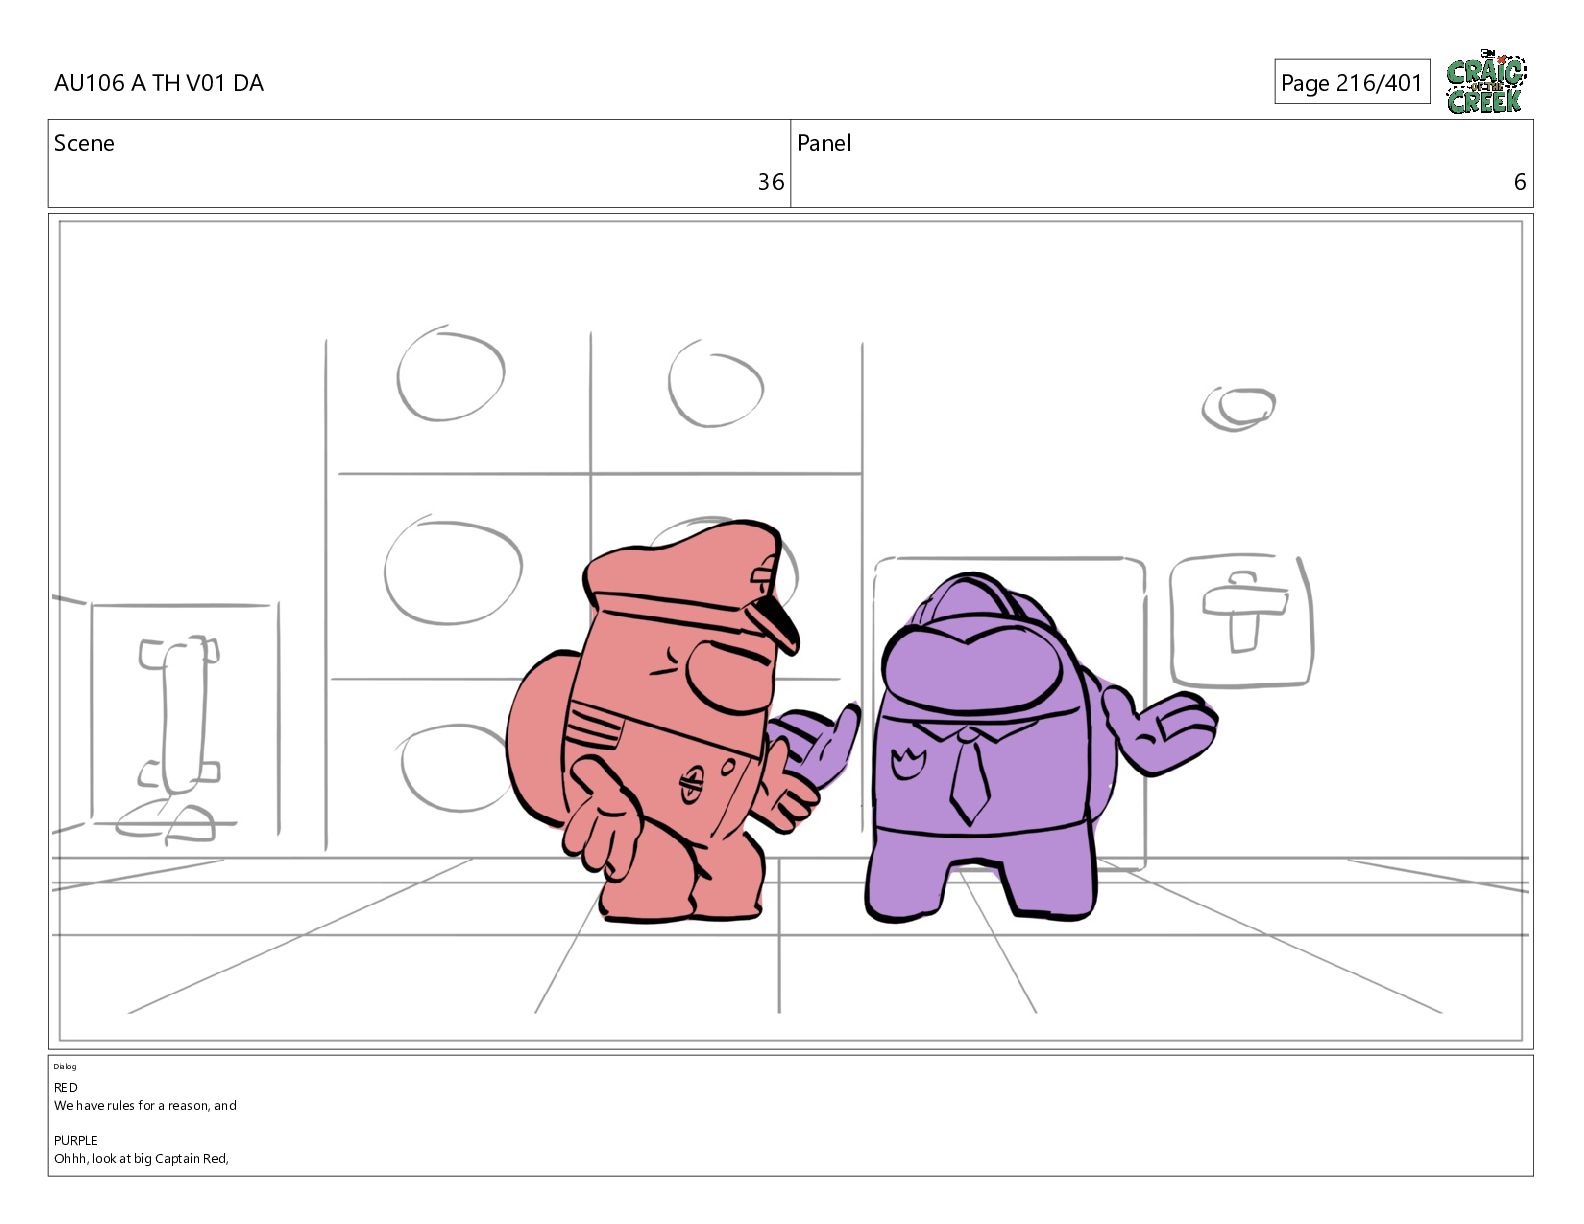Click line 'We have rules for a reason, and'
The width and height of the screenshot is (1584, 1224).
[x=145, y=1105]
